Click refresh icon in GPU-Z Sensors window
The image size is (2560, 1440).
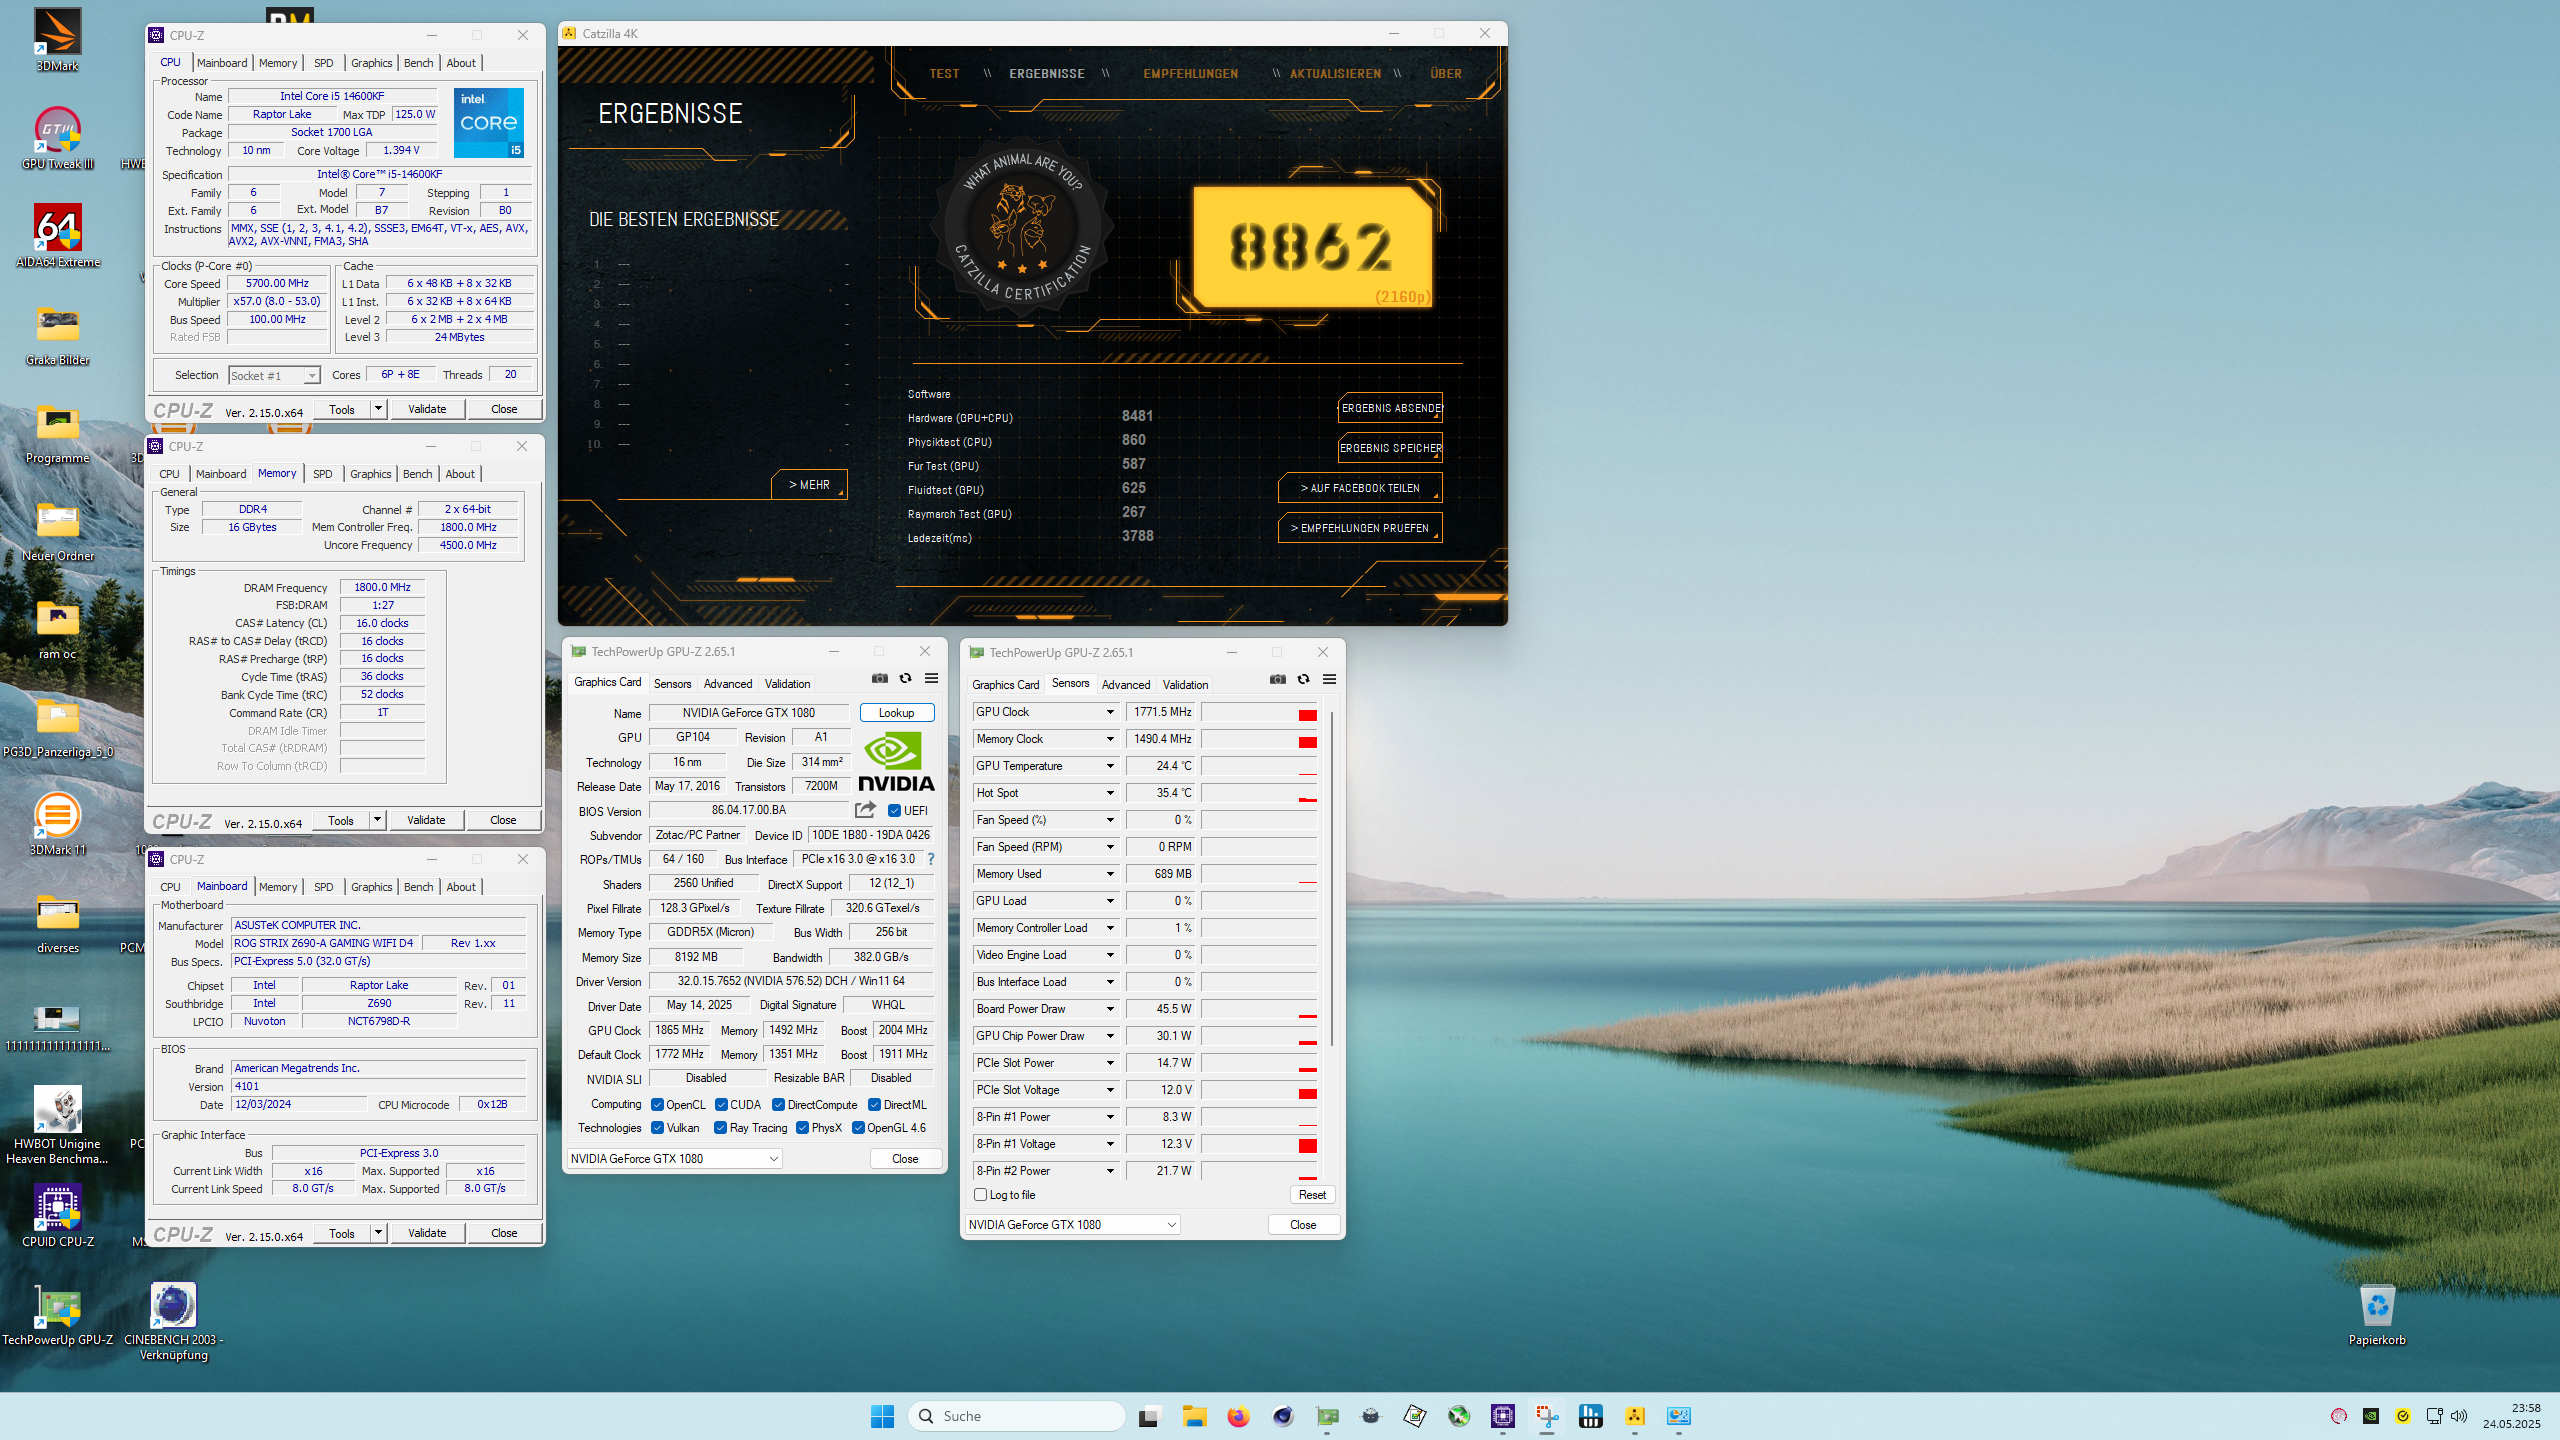coord(1303,679)
